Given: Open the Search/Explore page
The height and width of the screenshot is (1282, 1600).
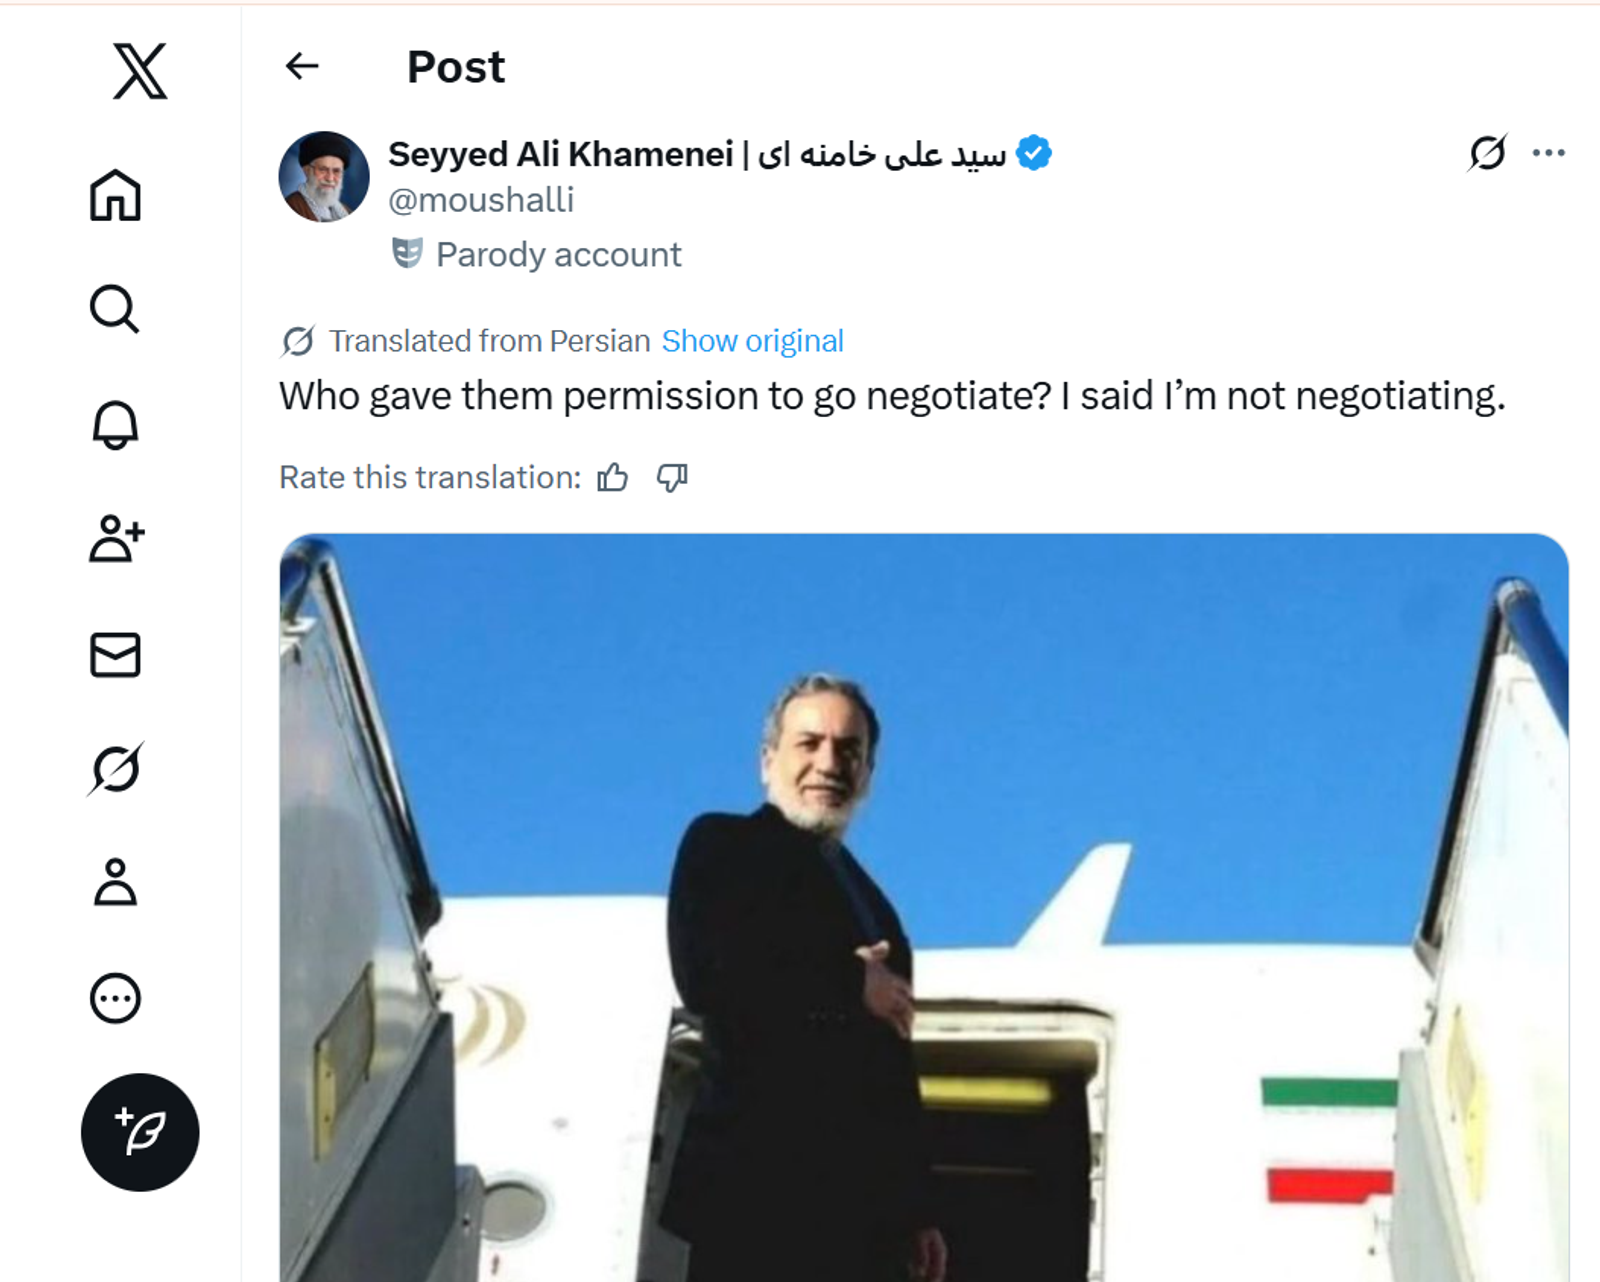Looking at the screenshot, I should click(115, 309).
